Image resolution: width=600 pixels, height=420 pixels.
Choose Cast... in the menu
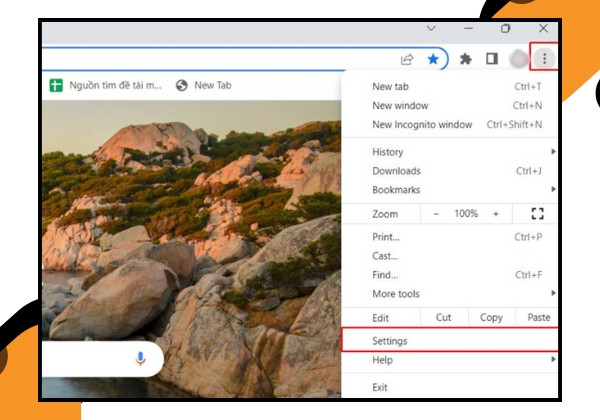[450, 256]
